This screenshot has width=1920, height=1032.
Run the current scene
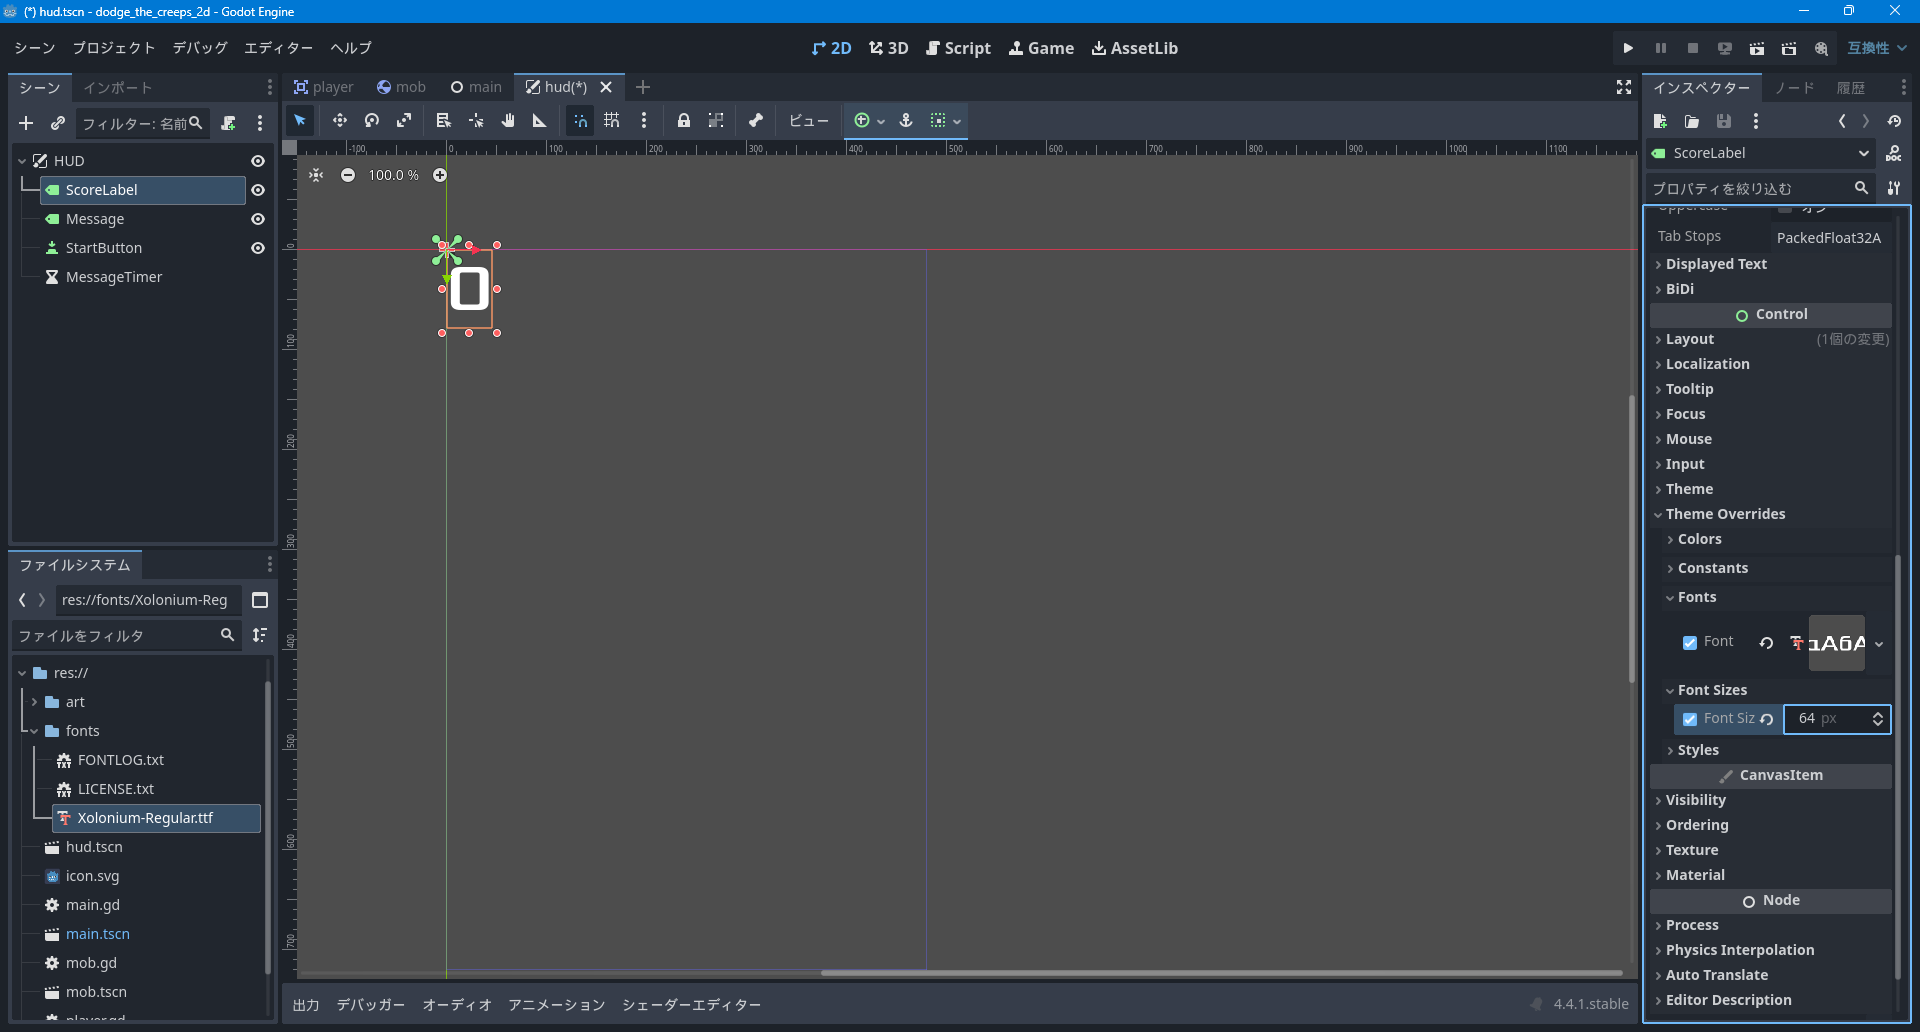[x=1756, y=48]
